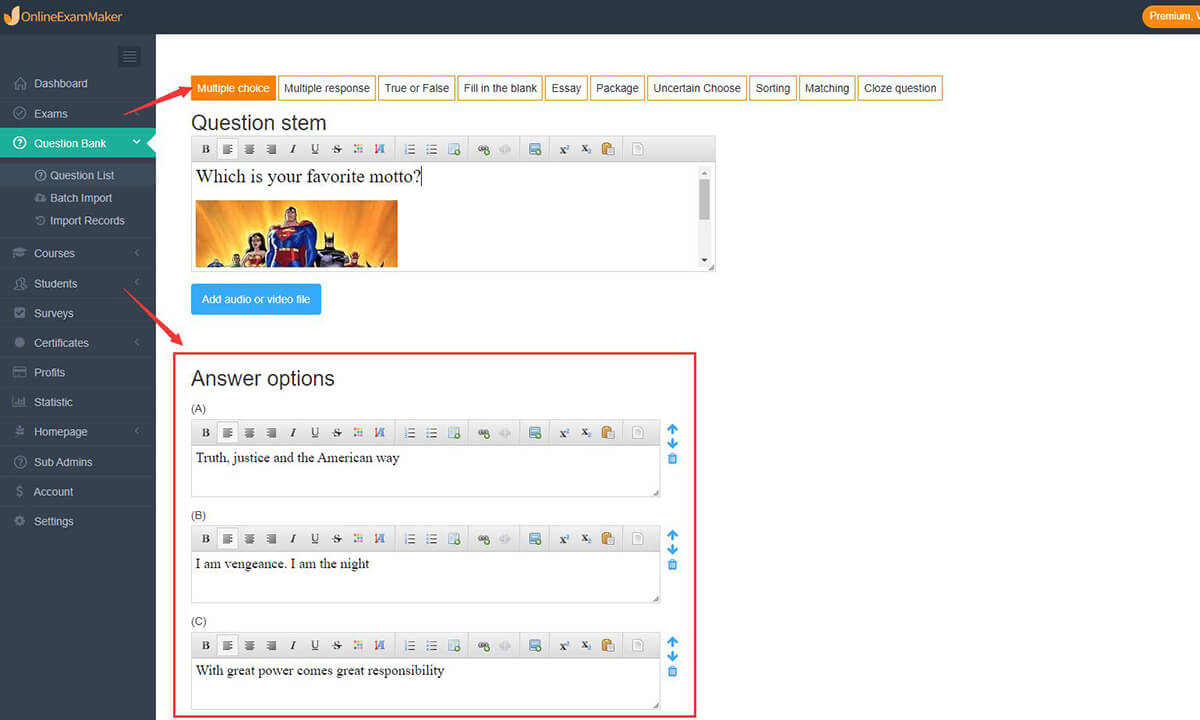
Task: Select the True or False question type
Action: coord(416,88)
